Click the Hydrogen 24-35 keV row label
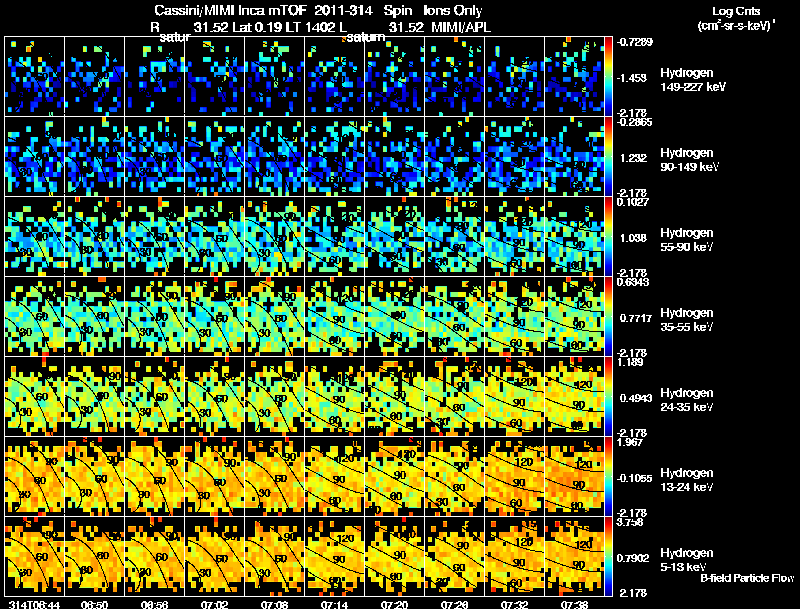The width and height of the screenshot is (800, 609). [x=687, y=400]
